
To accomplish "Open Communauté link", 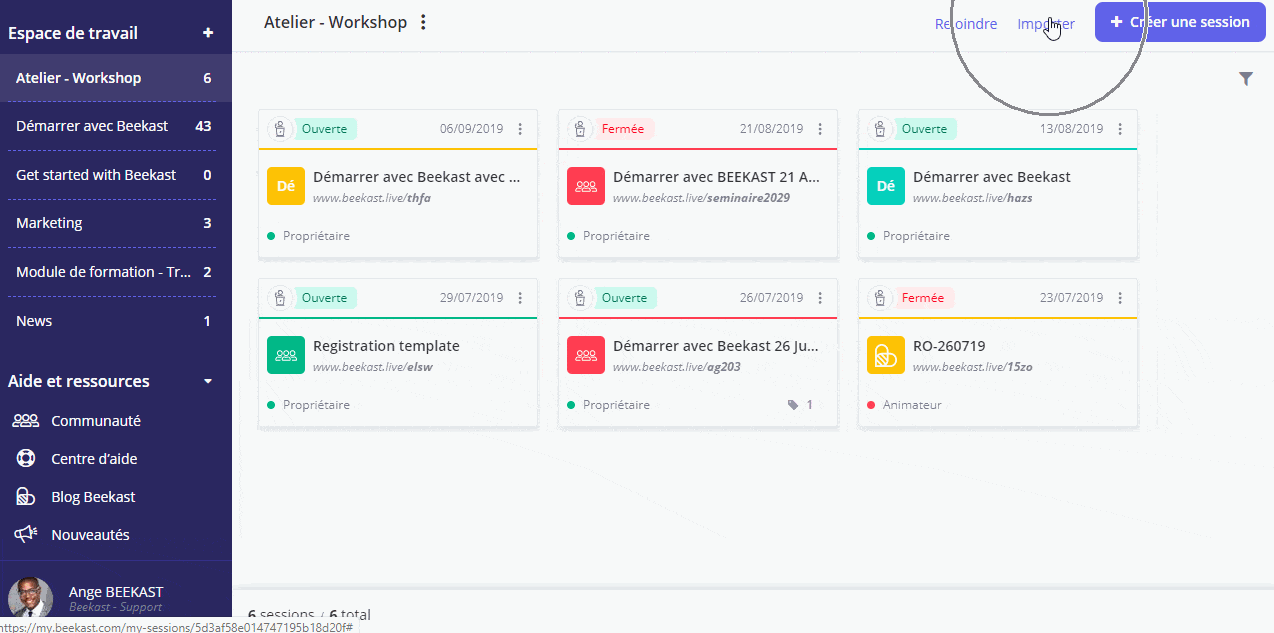I will (x=96, y=421).
